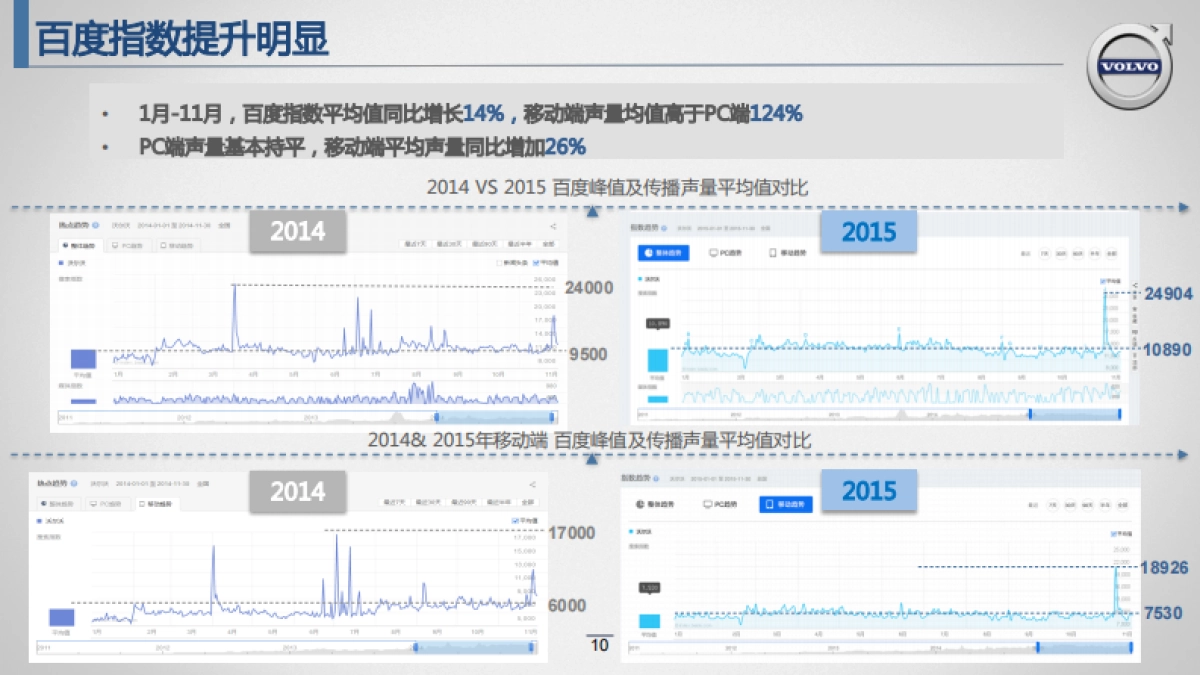
Task: Click the blue legend swatch in the 2015 chart
Action: 640,279
